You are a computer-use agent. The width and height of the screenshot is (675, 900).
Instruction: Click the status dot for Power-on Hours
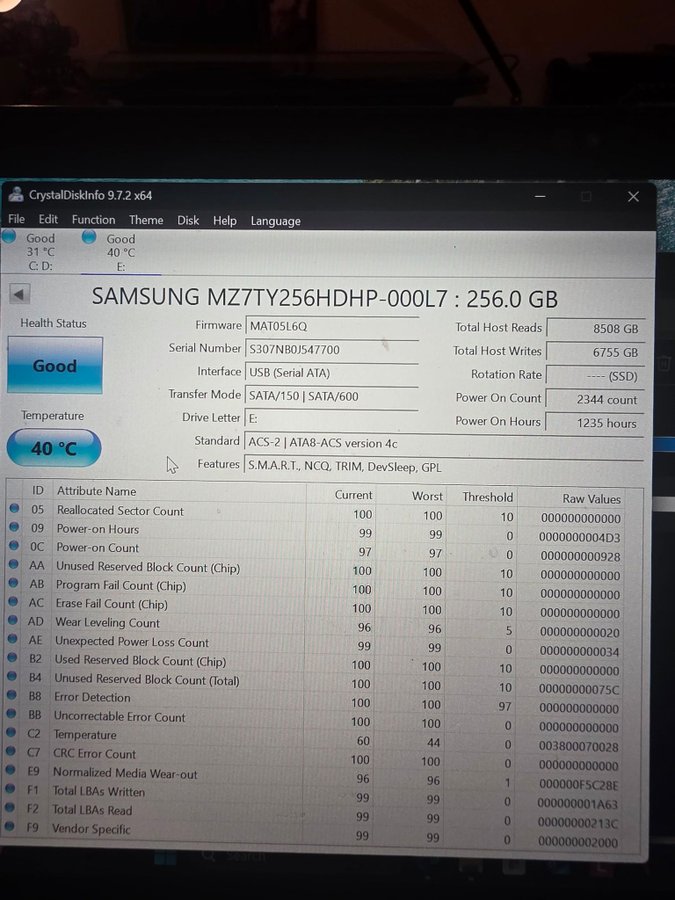(x=14, y=529)
